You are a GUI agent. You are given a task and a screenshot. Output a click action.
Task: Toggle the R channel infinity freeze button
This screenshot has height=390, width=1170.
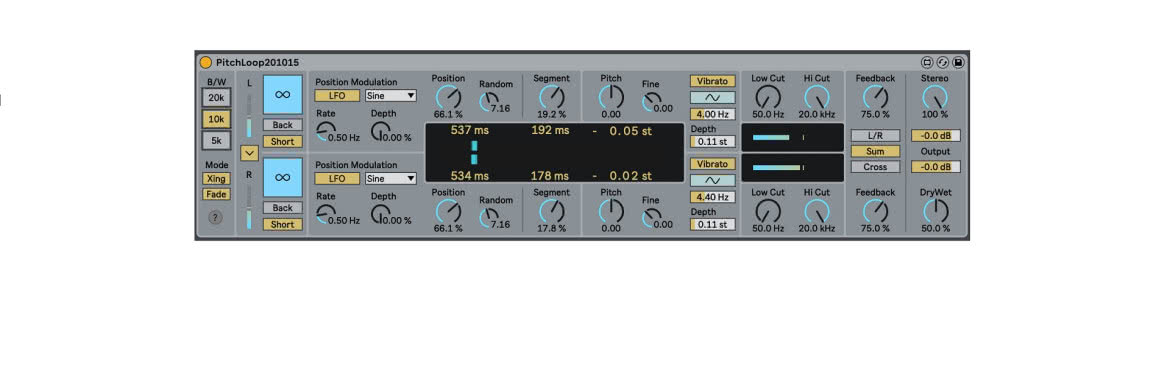pos(283,177)
